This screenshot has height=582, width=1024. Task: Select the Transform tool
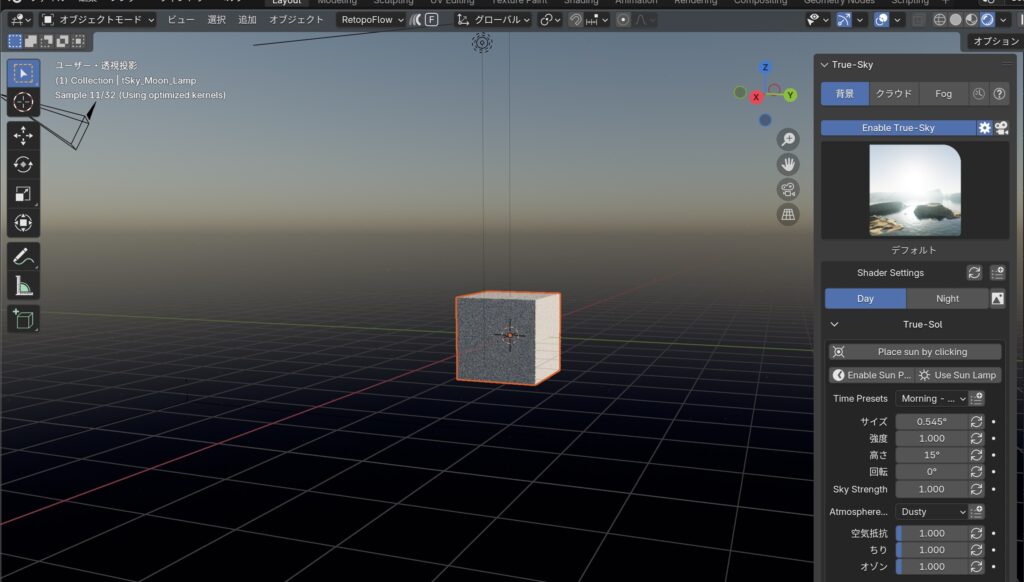(24, 223)
